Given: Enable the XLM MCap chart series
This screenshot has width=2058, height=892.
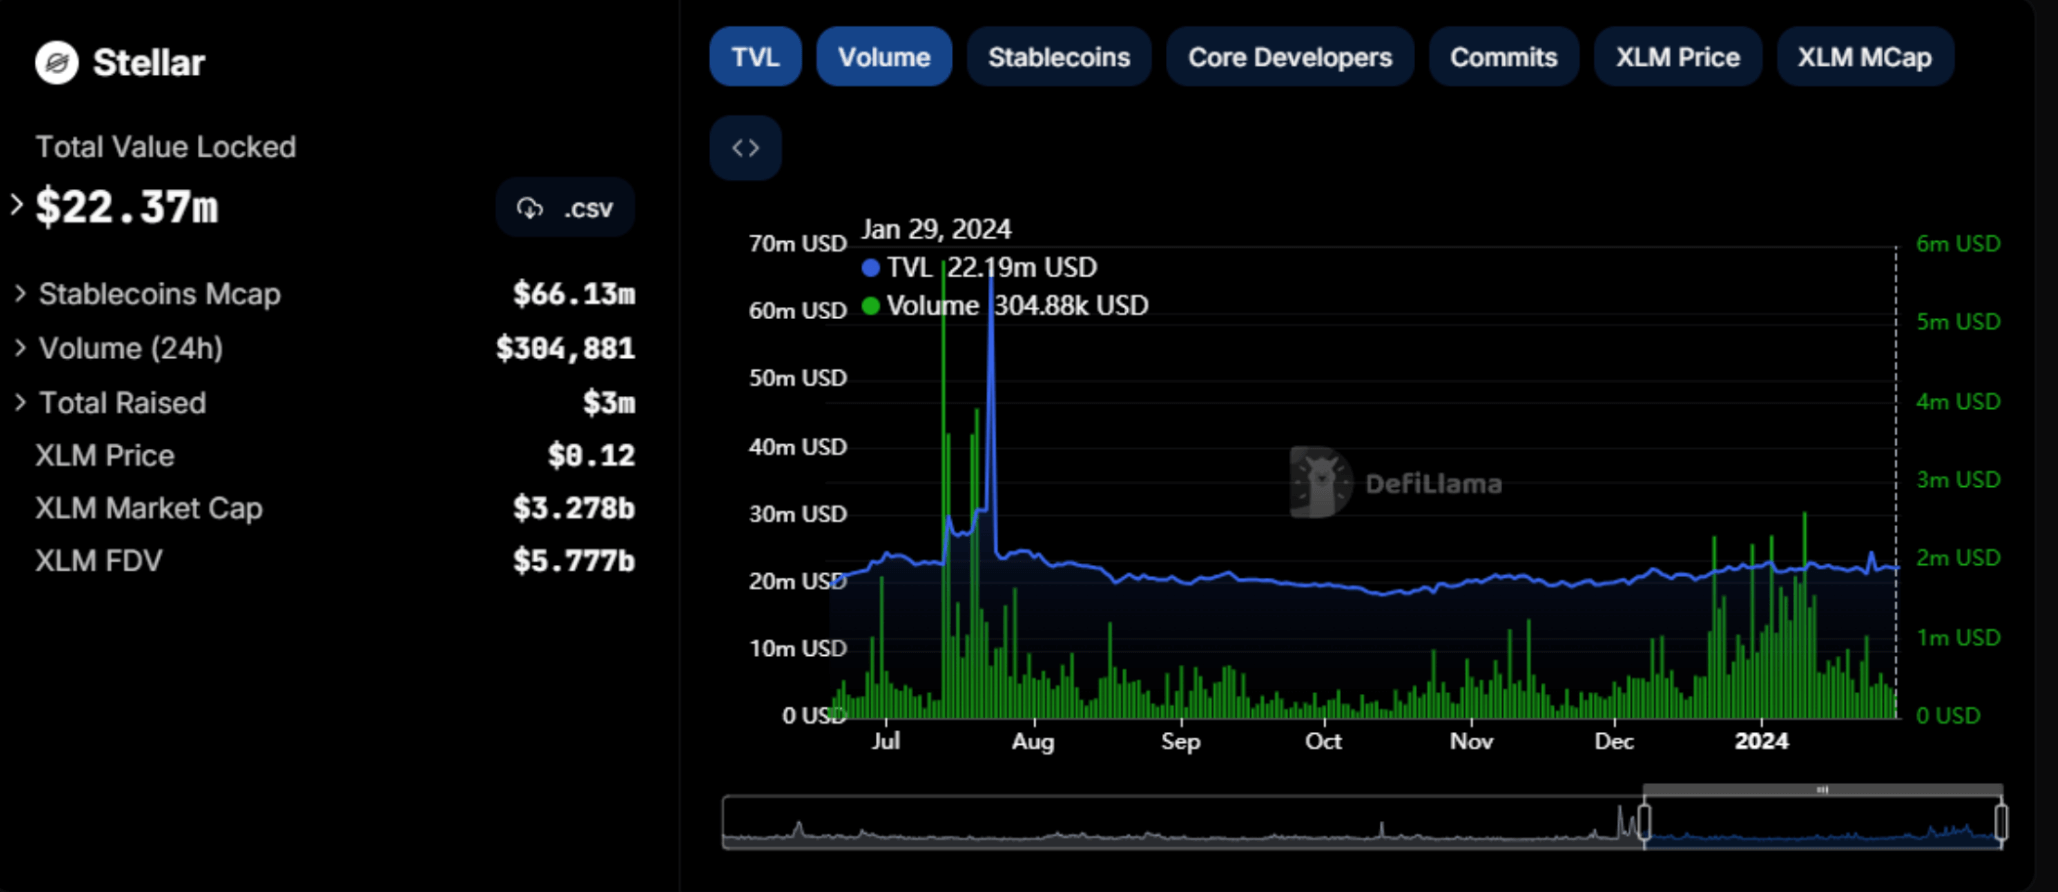Looking at the screenshot, I should click(x=1865, y=57).
